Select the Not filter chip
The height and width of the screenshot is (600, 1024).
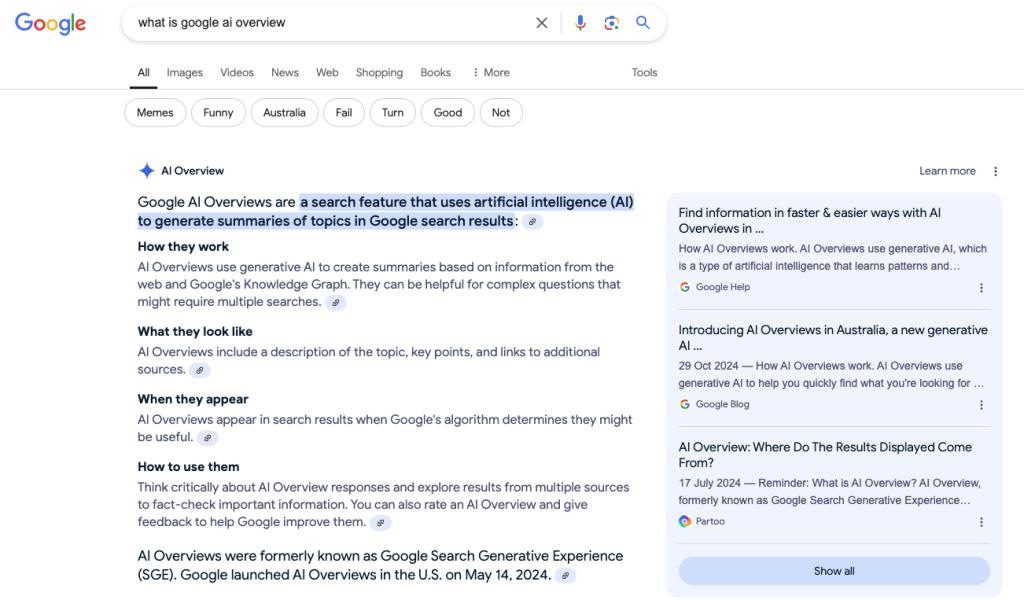point(501,112)
